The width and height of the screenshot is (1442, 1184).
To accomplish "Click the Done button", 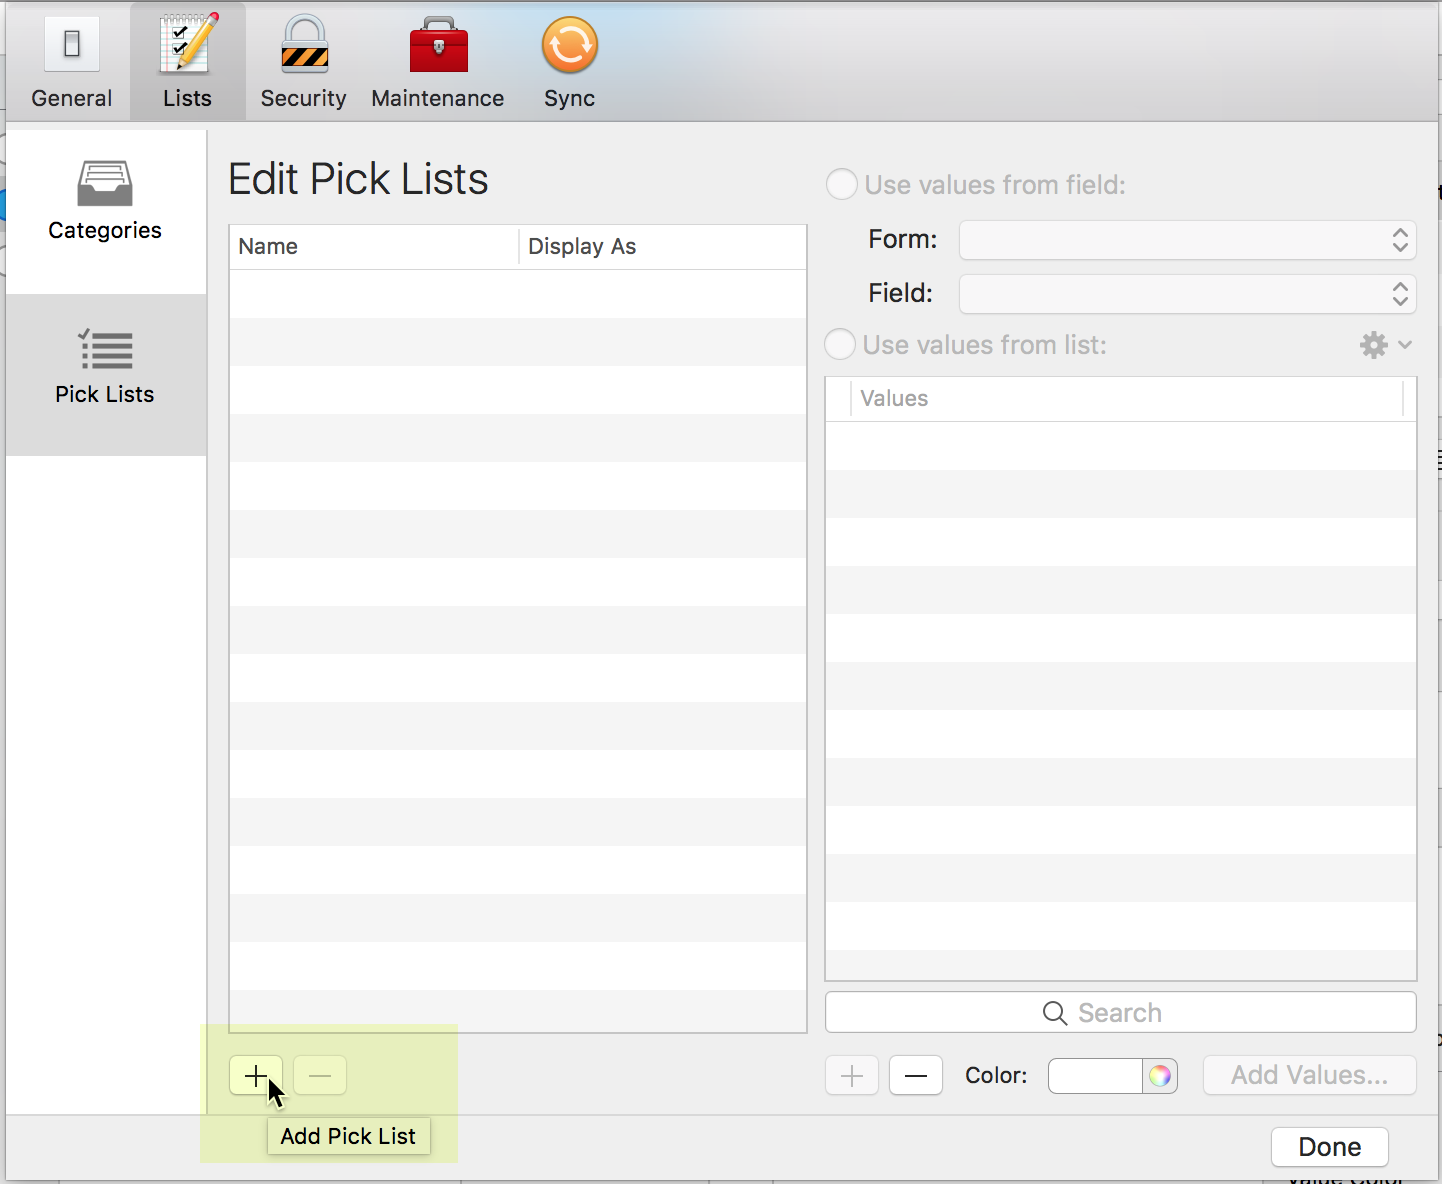I will pyautogui.click(x=1329, y=1147).
